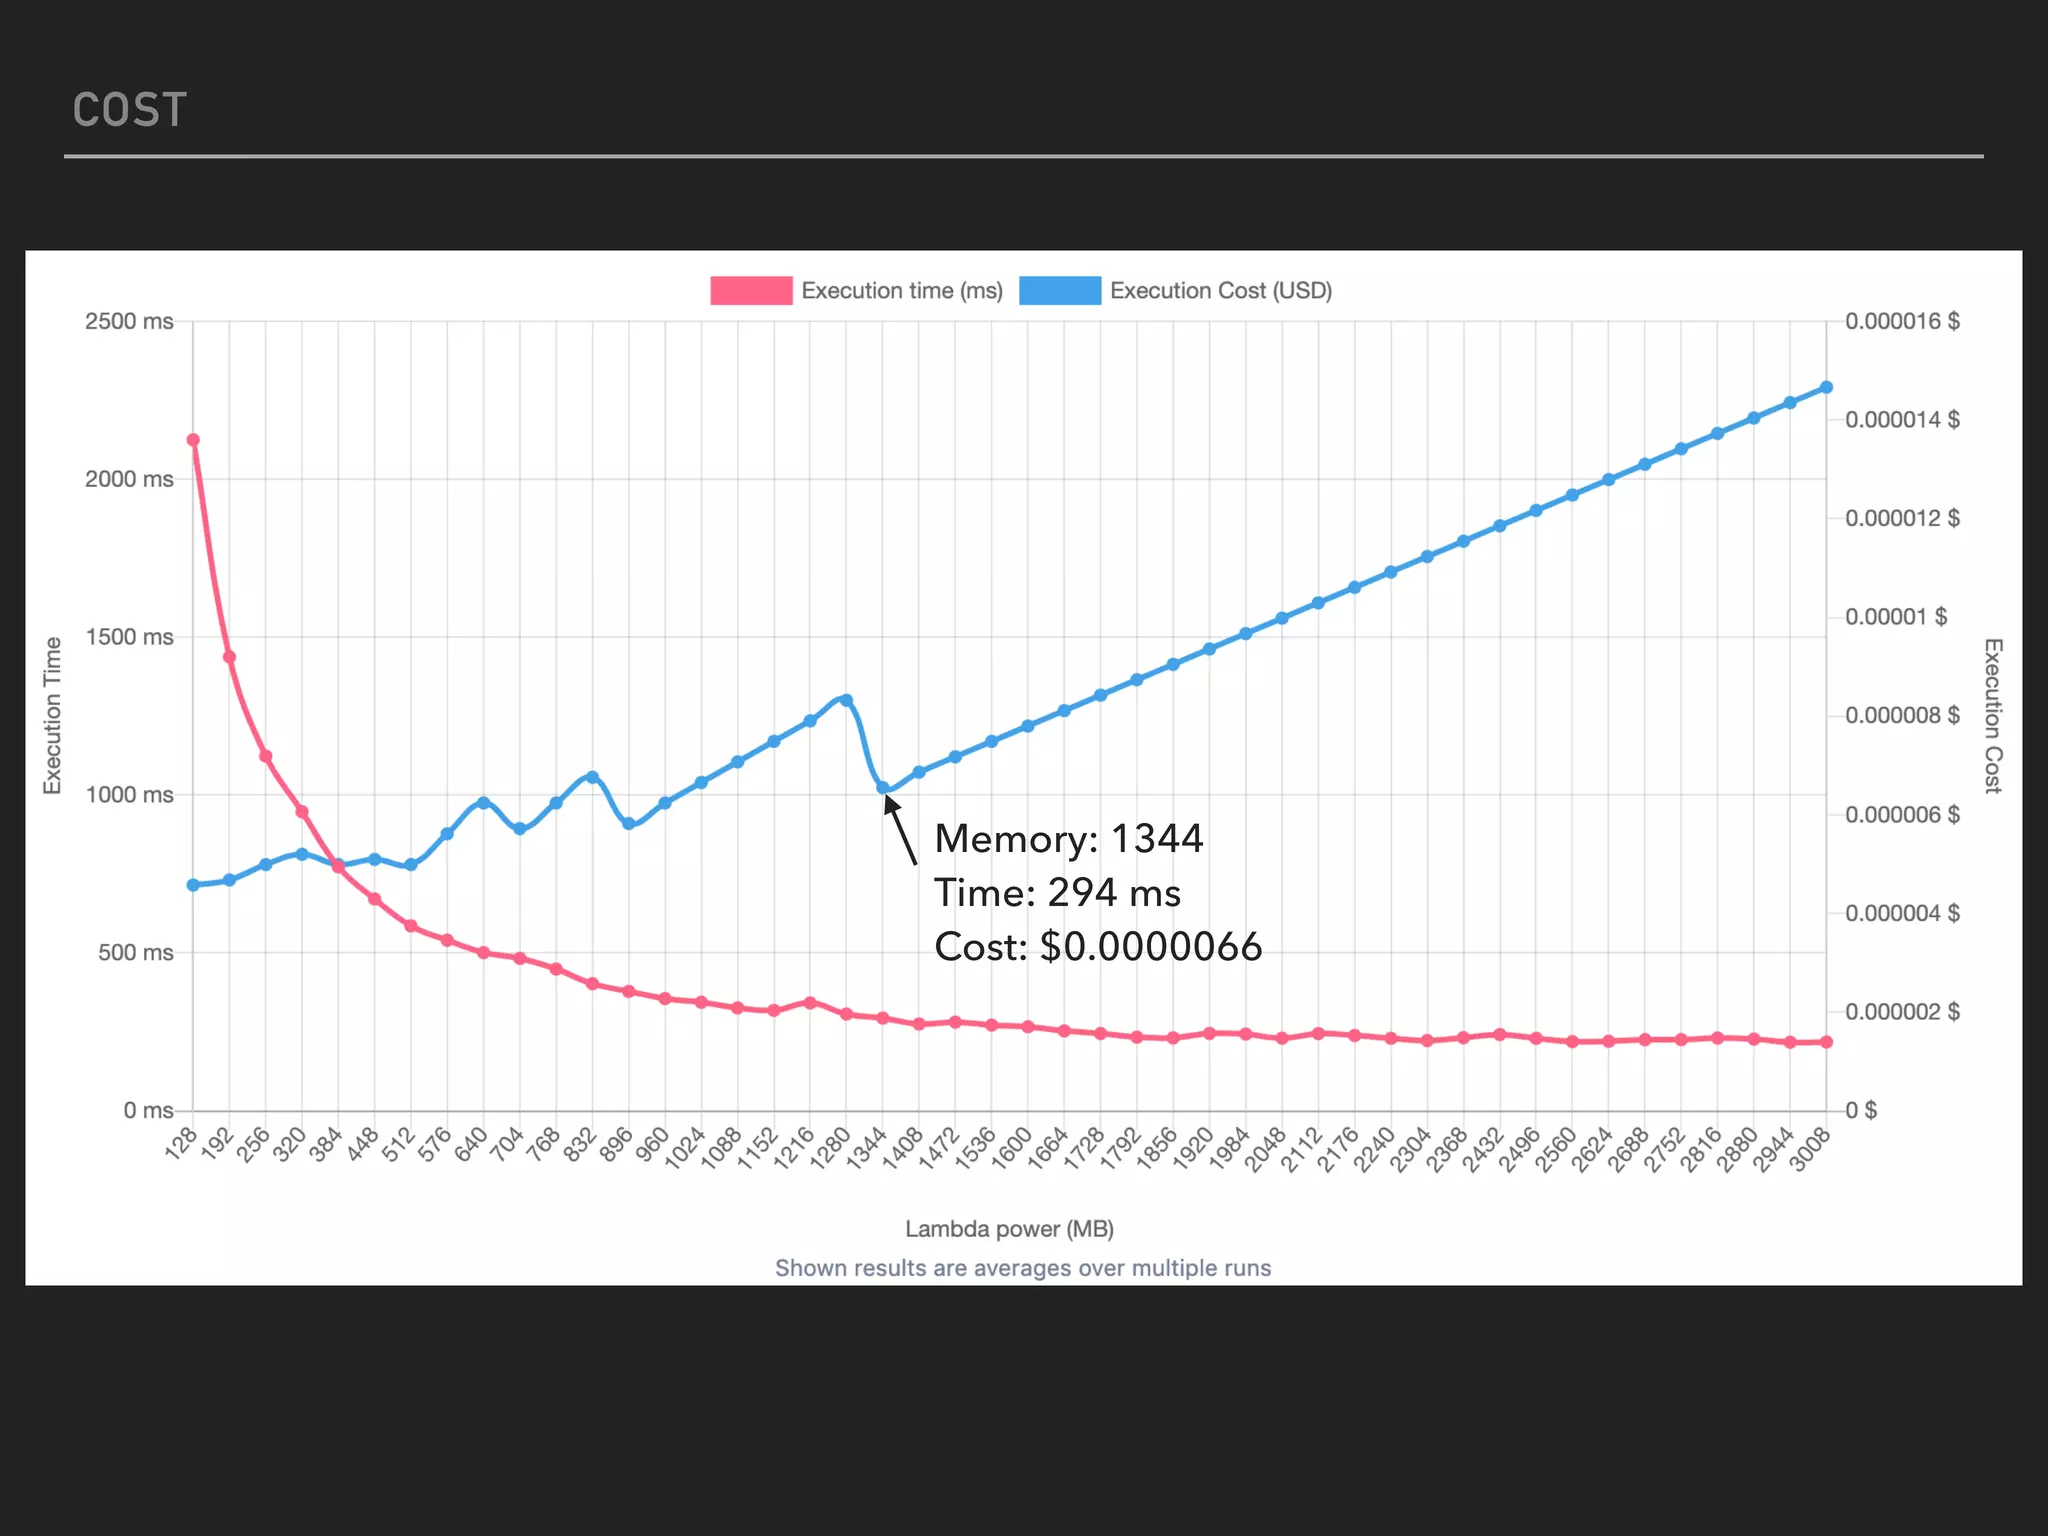The image size is (2048, 1536).
Task: Click the vertical 'Execution Cost' axis title
Action: point(1992,716)
